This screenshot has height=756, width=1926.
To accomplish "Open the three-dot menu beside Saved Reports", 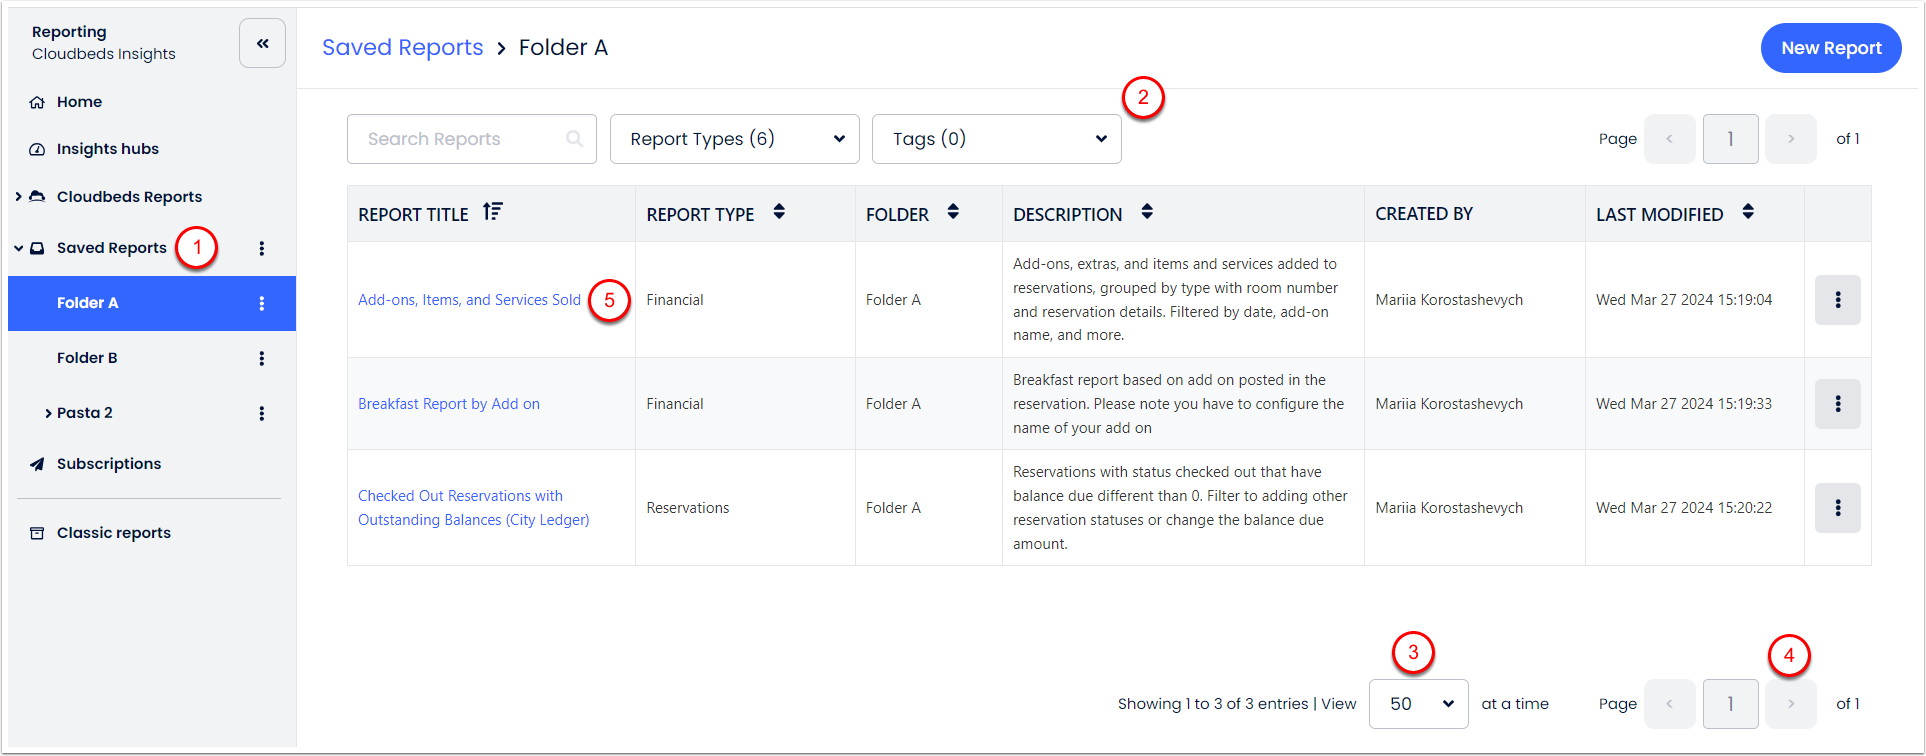I will click(262, 248).
